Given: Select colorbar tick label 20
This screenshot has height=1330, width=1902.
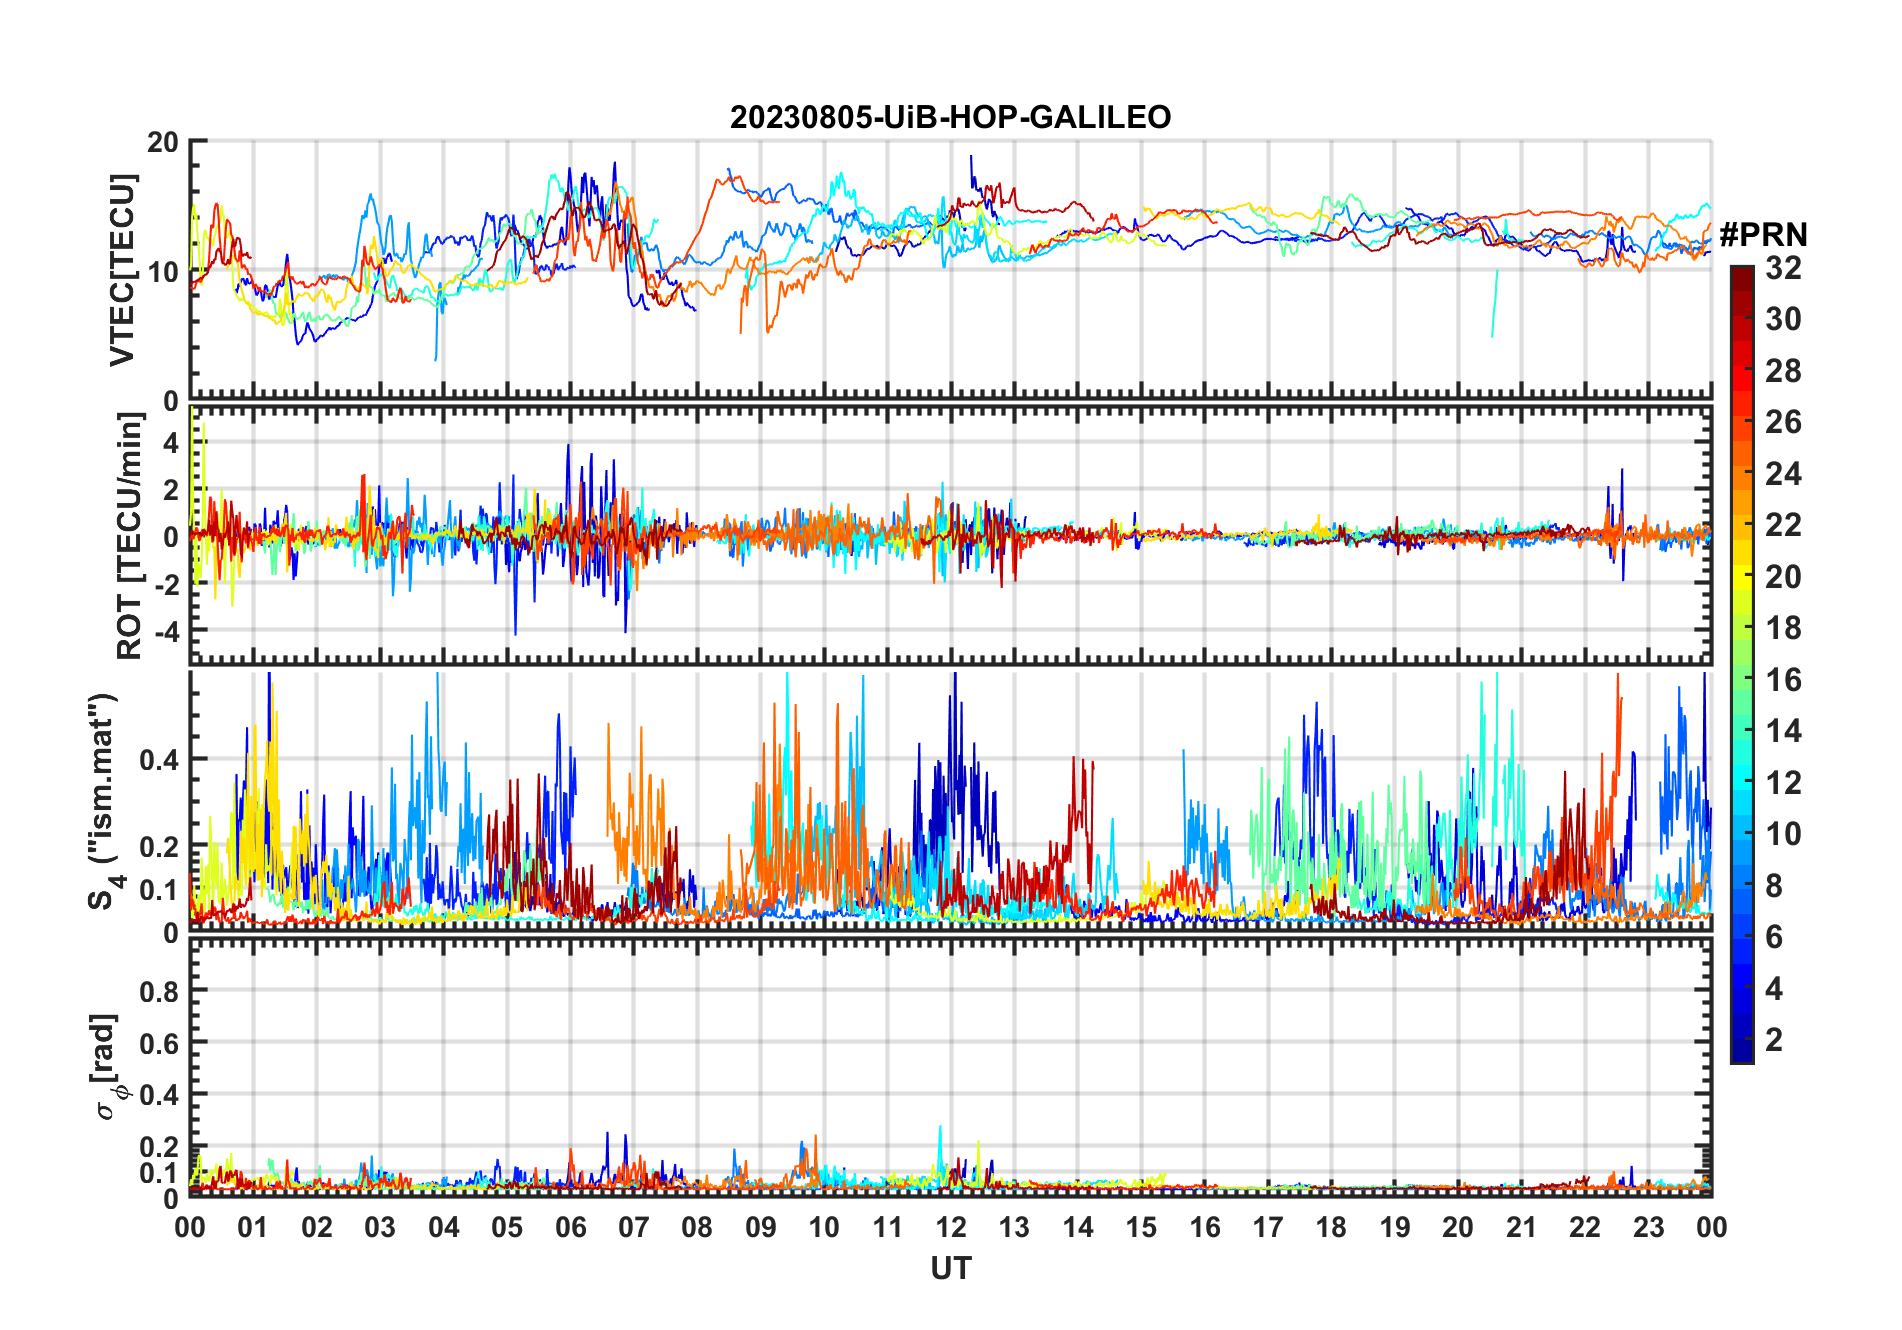Looking at the screenshot, I should coord(1783,577).
